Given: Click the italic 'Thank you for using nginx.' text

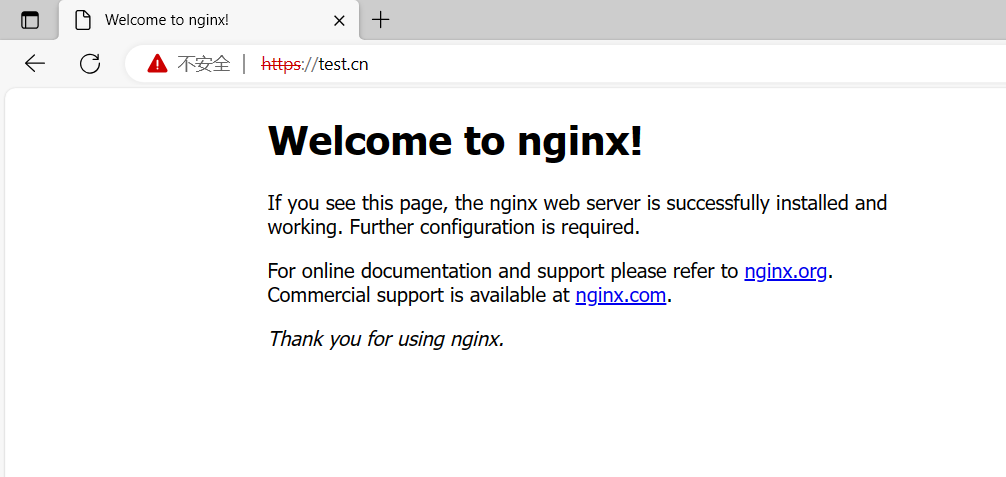Looking at the screenshot, I should pos(386,339).
